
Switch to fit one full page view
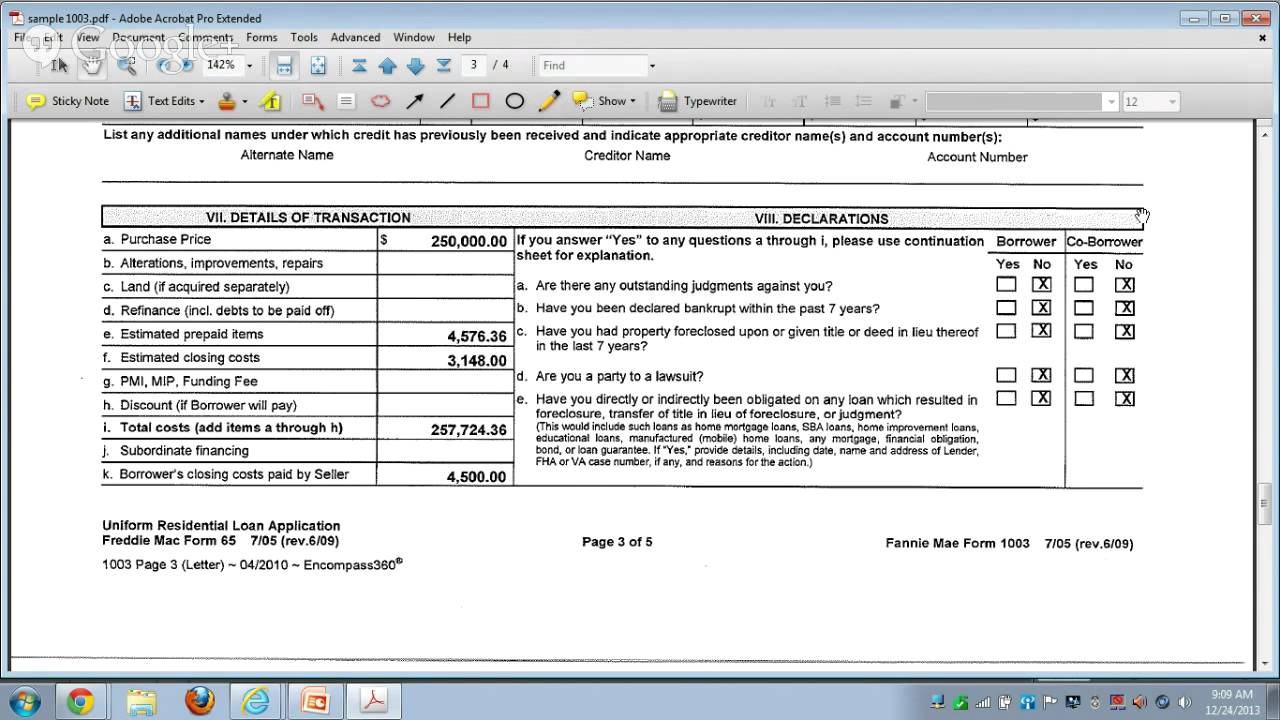coord(318,65)
